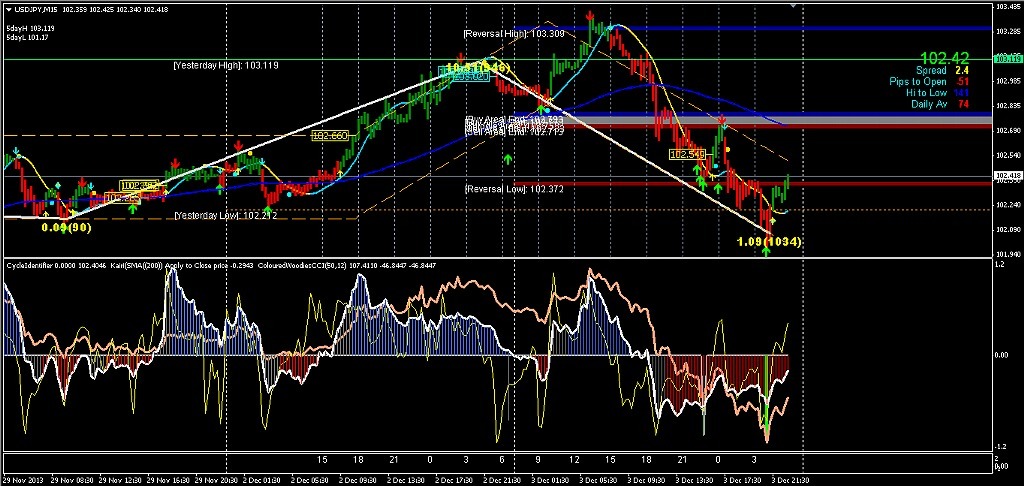Click the yellow 0.09(90) swing label
Image resolution: width=1024 pixels, height=486 pixels.
tap(67, 227)
